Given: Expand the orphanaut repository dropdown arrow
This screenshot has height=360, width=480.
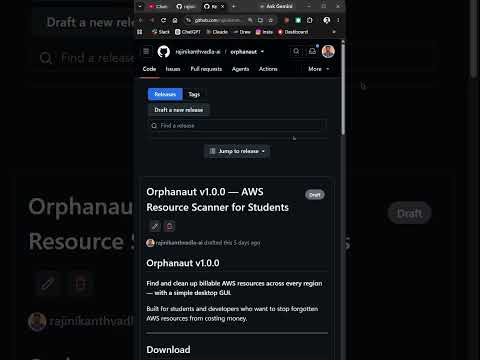Looking at the screenshot, I should [x=262, y=52].
